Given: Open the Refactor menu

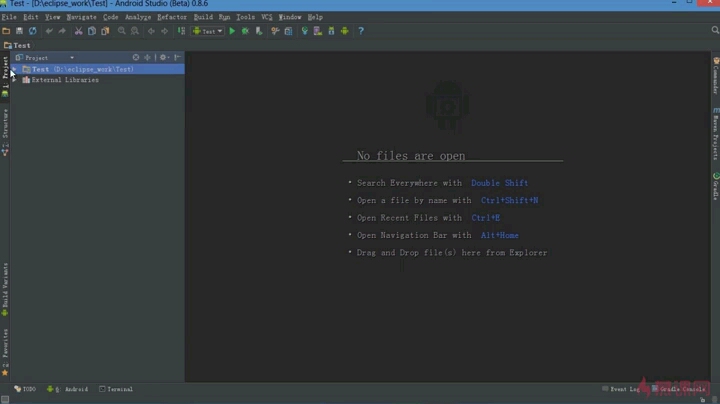Looking at the screenshot, I should pyautogui.click(x=172, y=17).
